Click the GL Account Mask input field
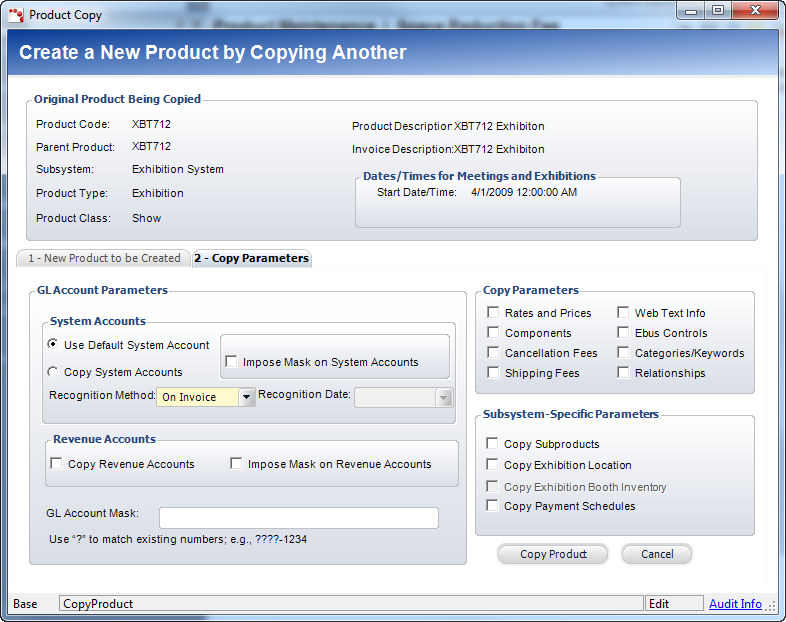Screen dimensions: 786x622 click(298, 517)
